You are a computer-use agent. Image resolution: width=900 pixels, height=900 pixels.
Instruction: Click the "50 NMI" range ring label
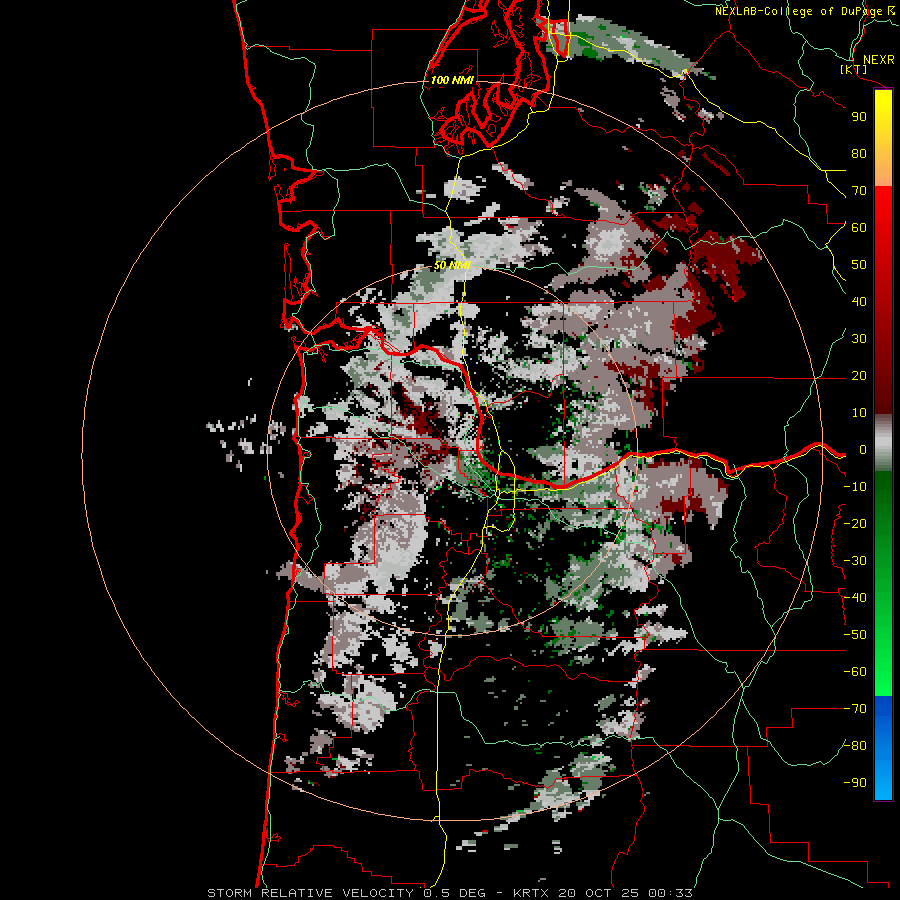click(x=452, y=265)
